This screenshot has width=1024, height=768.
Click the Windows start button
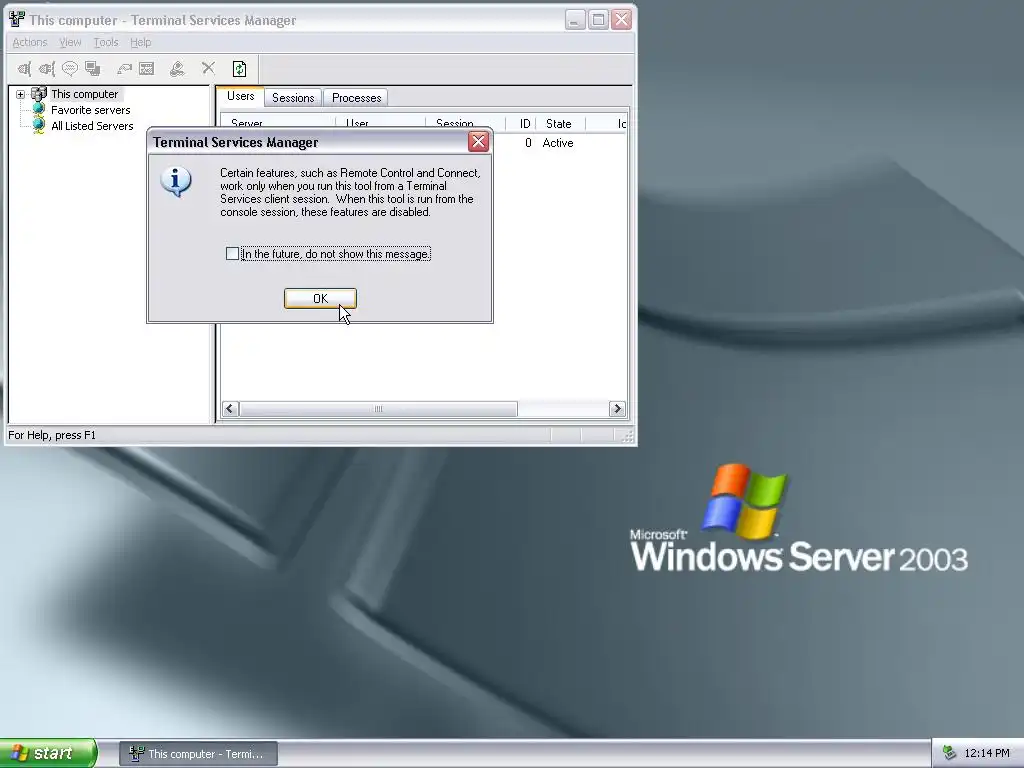[x=48, y=754]
